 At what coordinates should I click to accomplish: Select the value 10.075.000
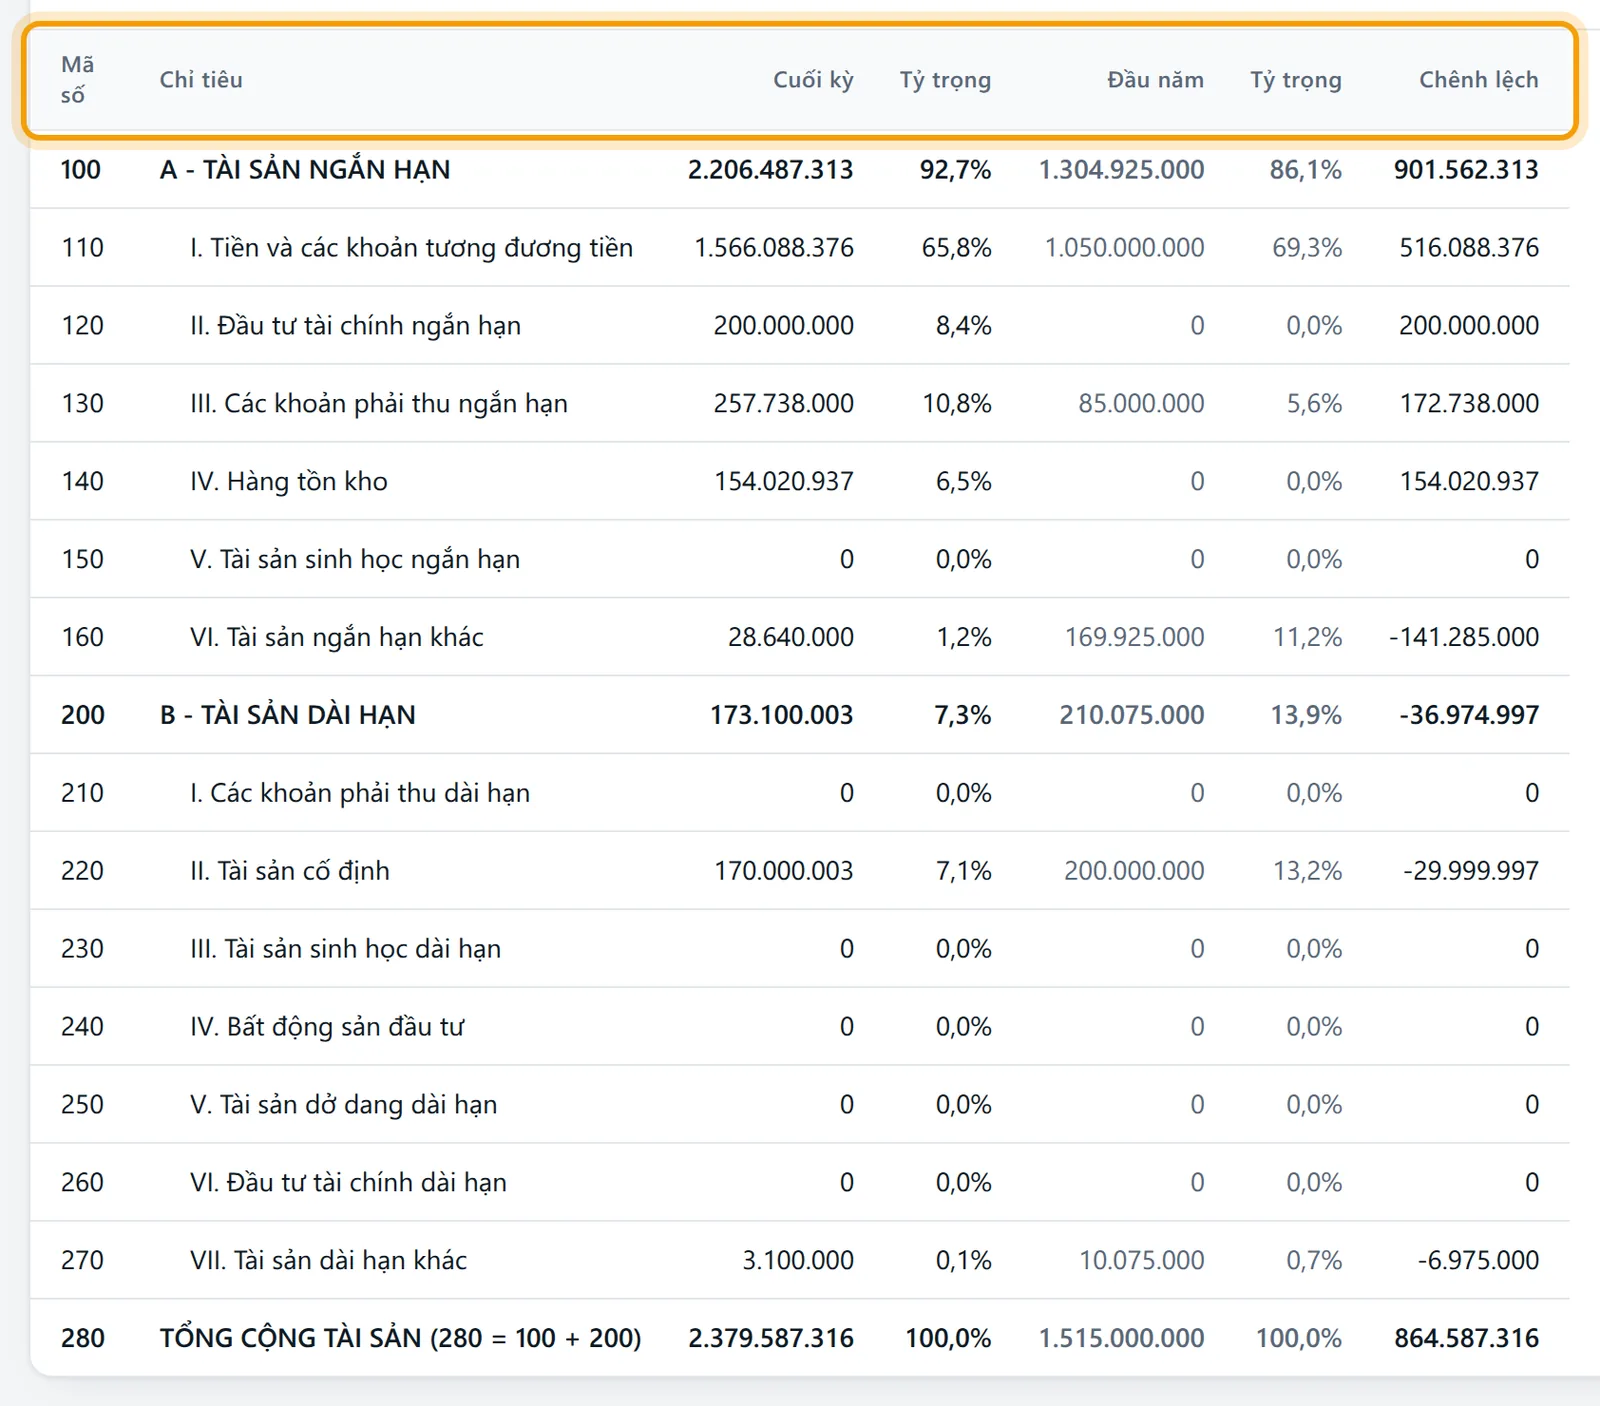(1142, 1261)
